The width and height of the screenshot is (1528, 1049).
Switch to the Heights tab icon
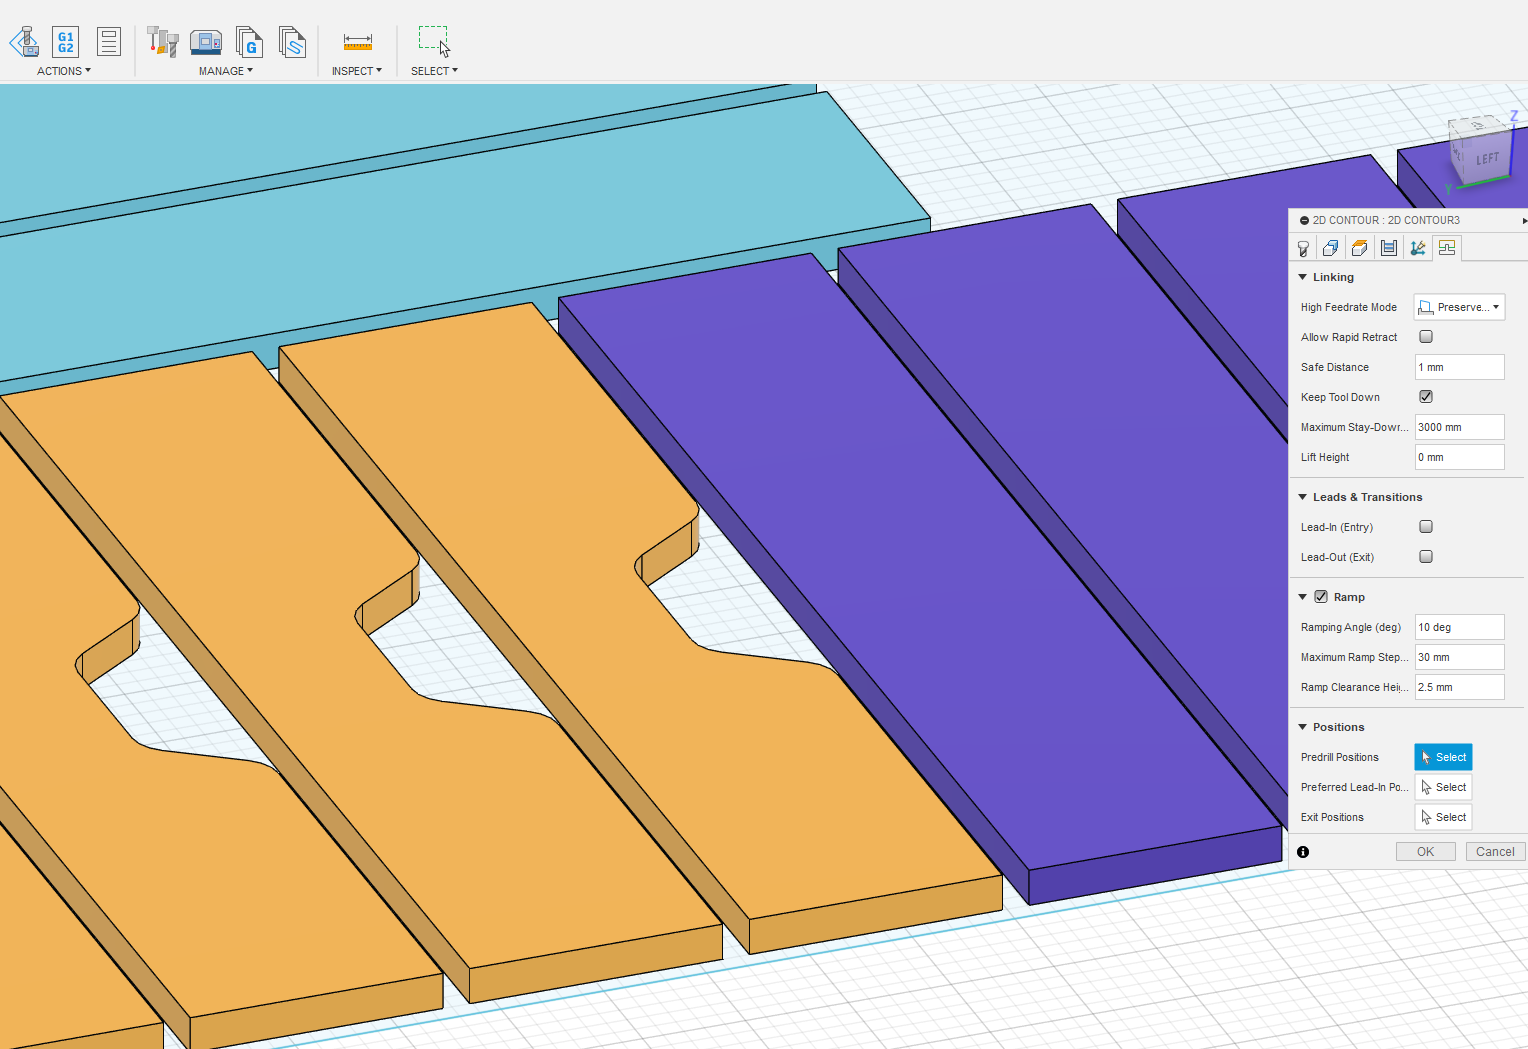(x=1360, y=248)
